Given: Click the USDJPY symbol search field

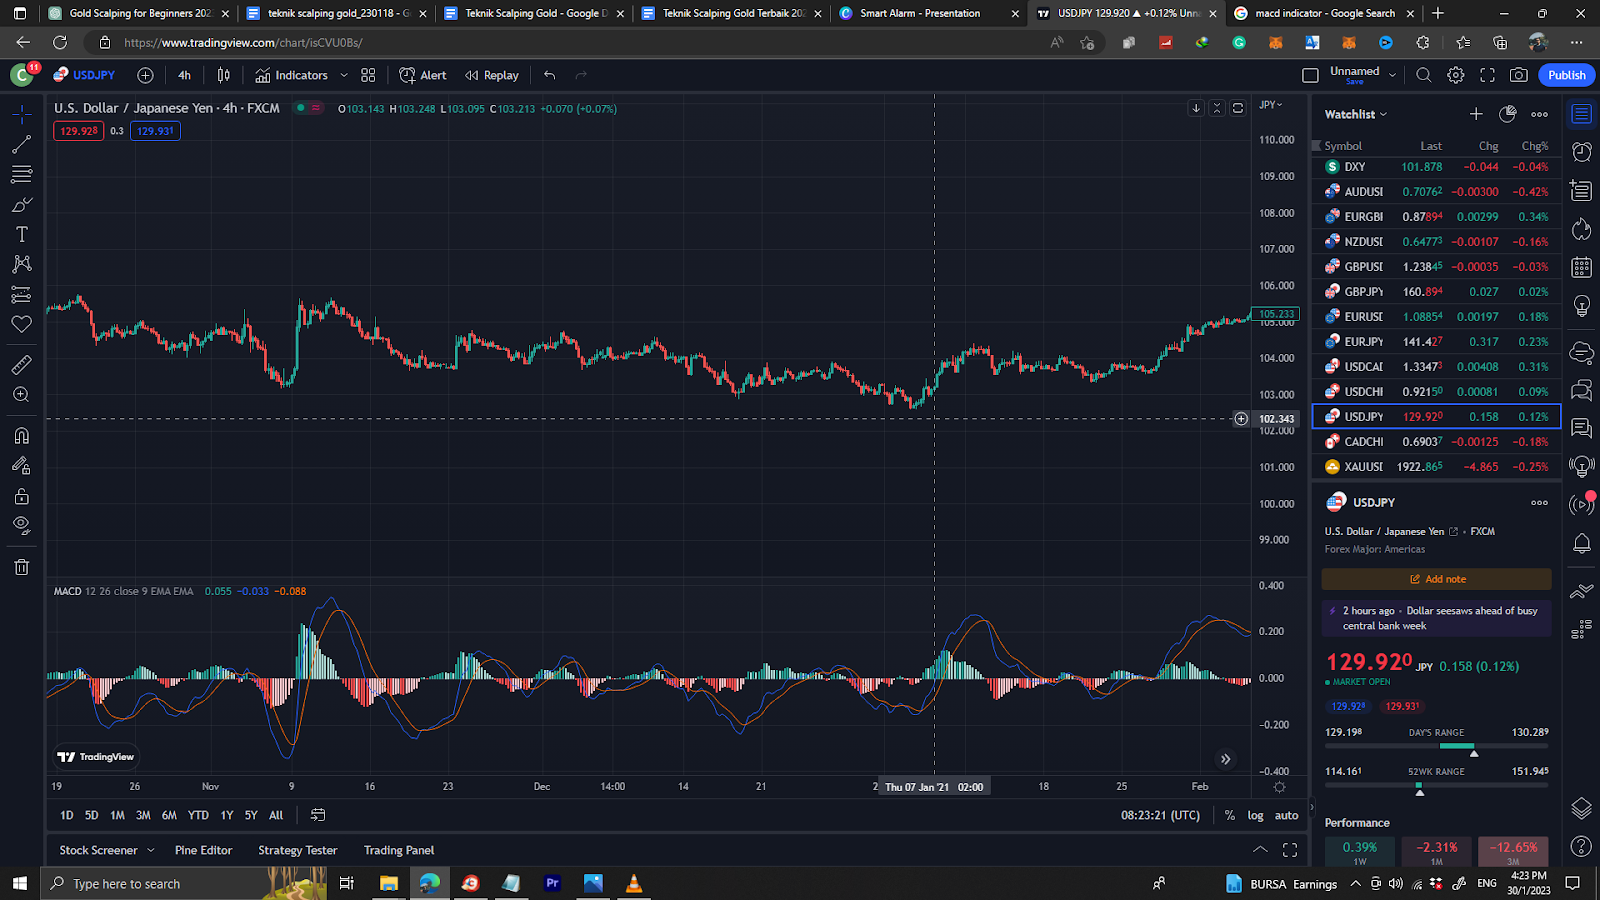Looking at the screenshot, I should pyautogui.click(x=85, y=75).
